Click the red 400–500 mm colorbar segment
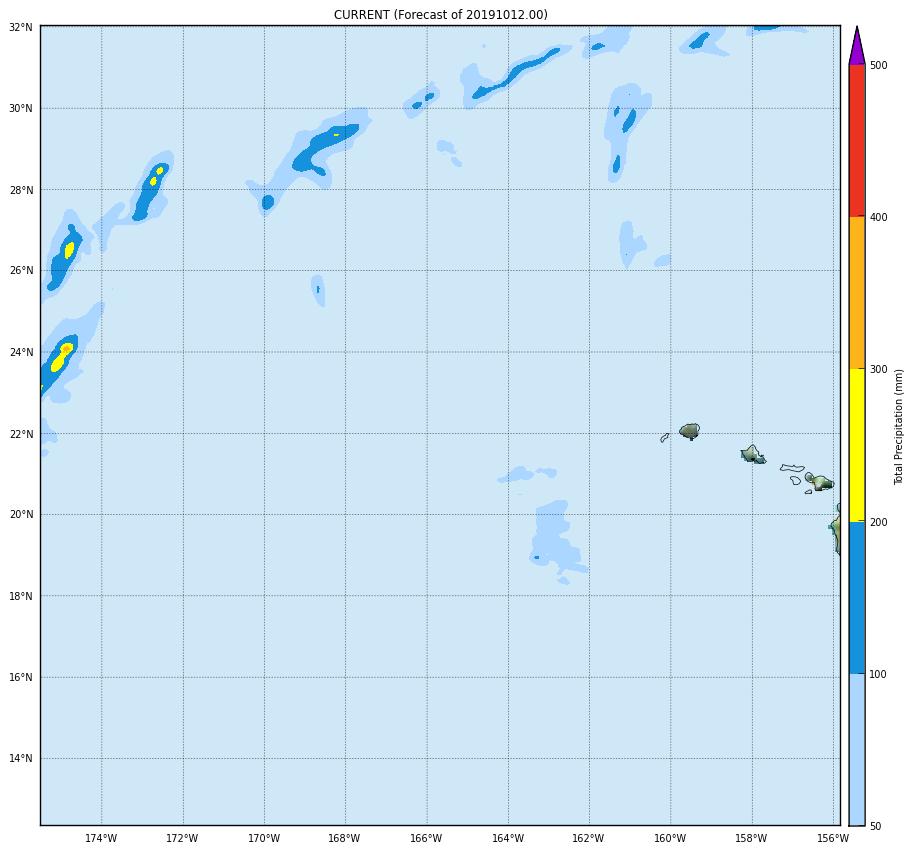This screenshot has height=852, width=915. (856, 141)
